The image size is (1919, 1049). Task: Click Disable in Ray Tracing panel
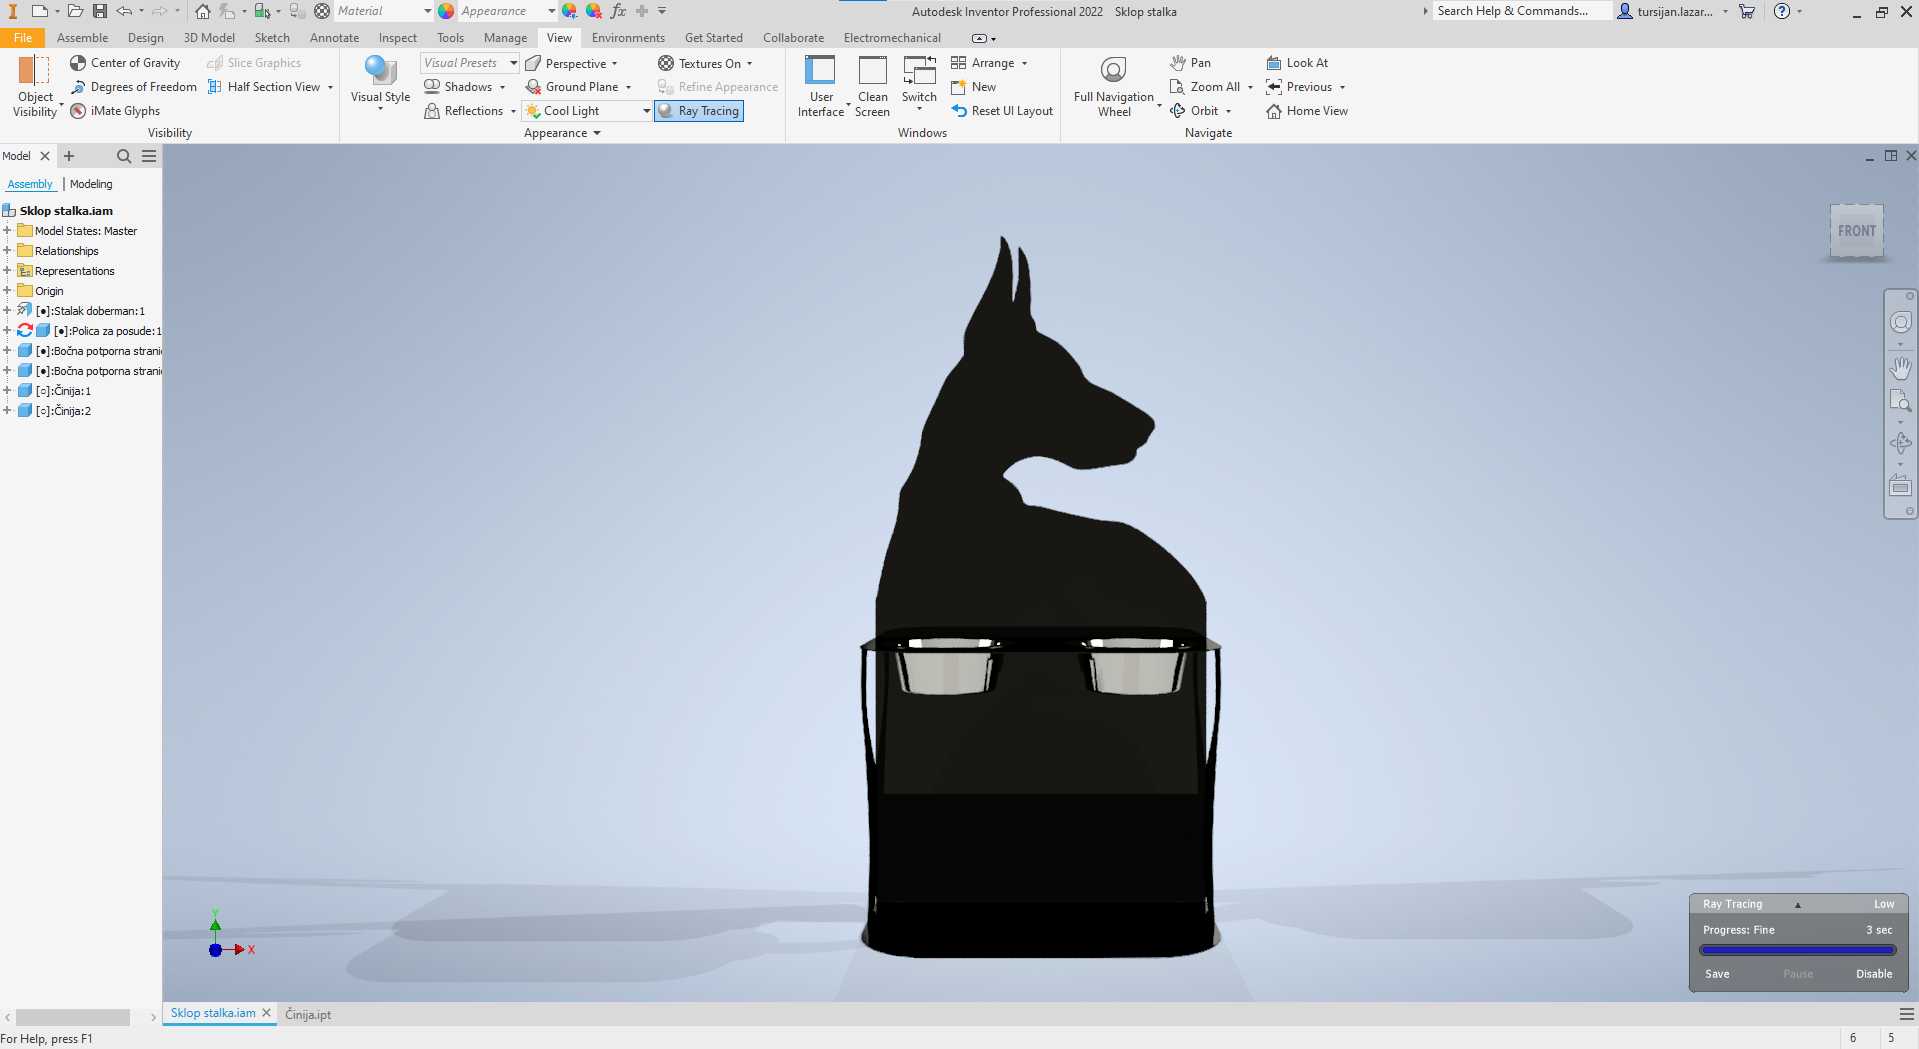point(1874,974)
